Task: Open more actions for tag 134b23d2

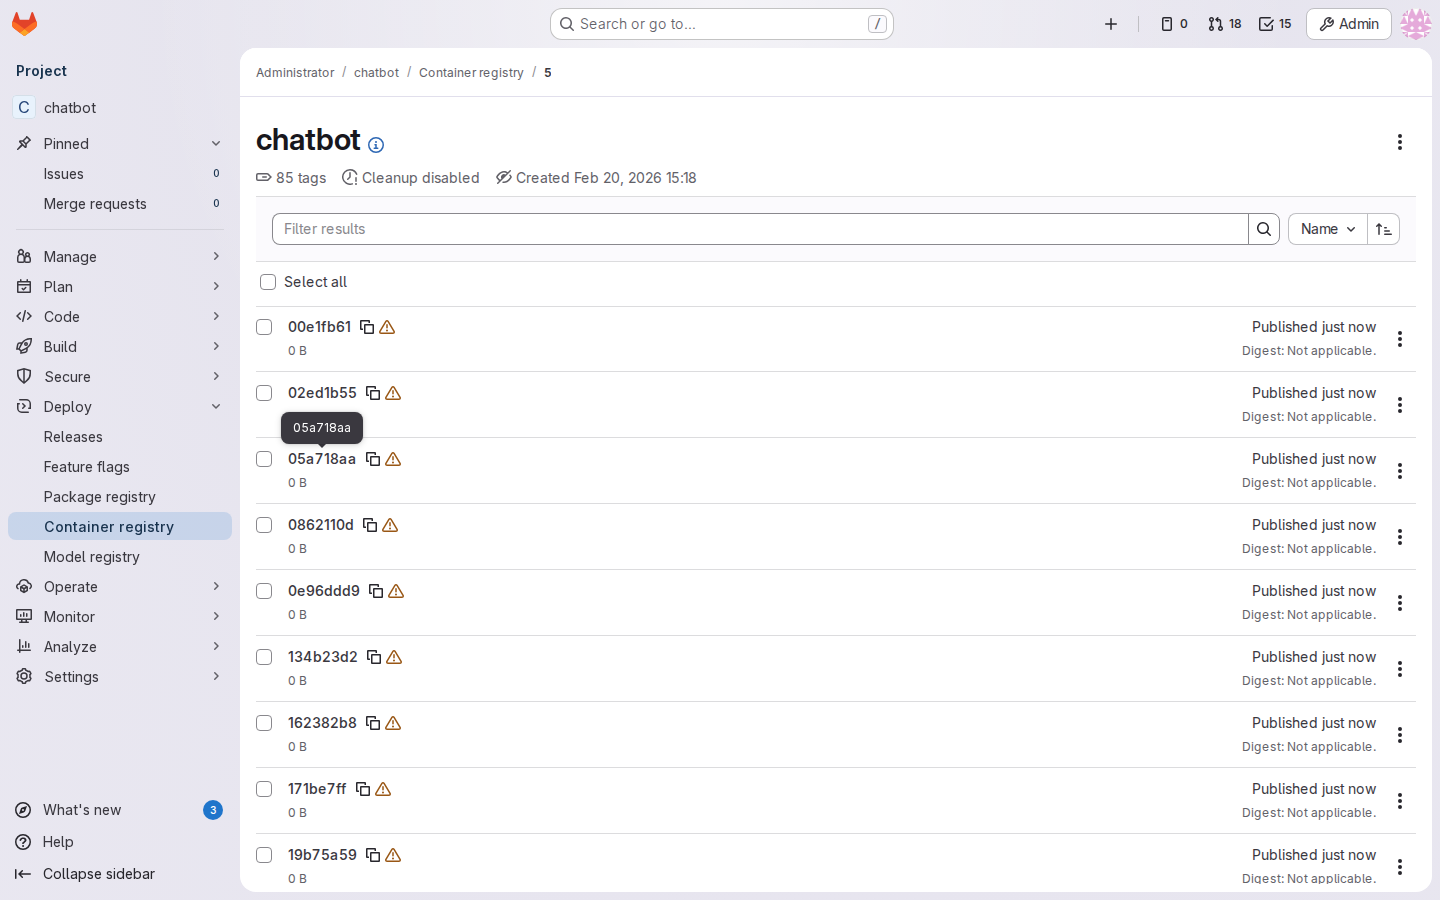Action: 1400,669
